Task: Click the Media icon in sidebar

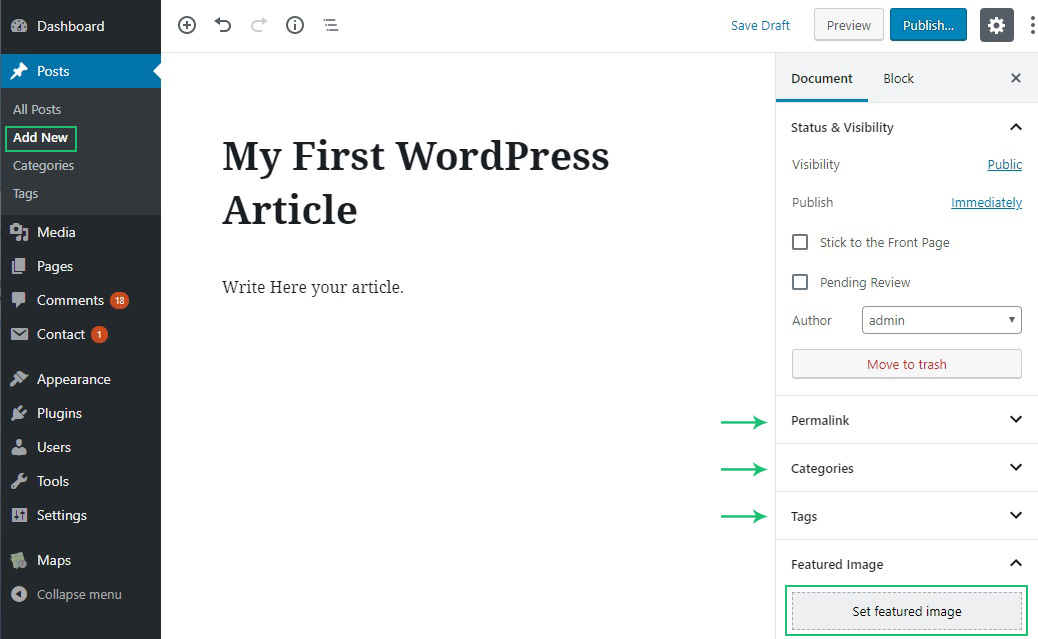Action: pos(19,232)
